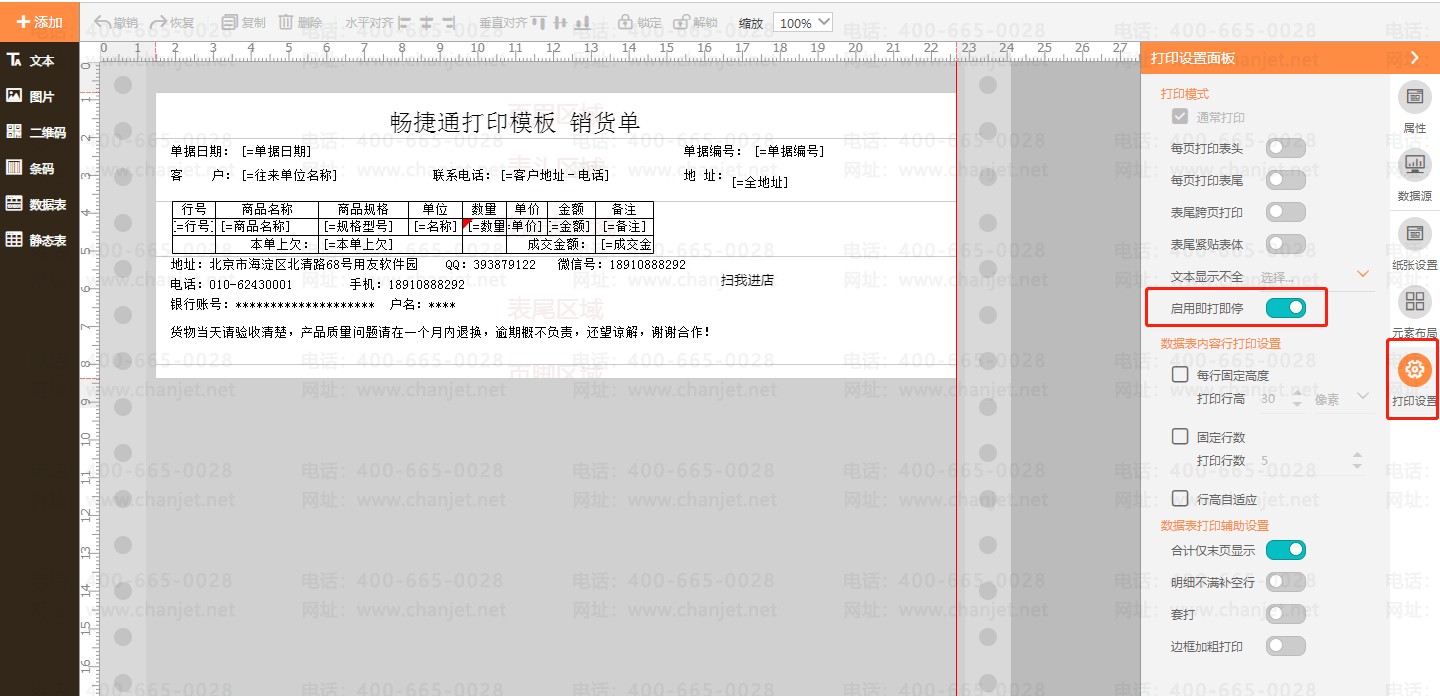Screen dimensions: 1440x696
Task: Select the 扫我进店 text element
Action: 747,280
